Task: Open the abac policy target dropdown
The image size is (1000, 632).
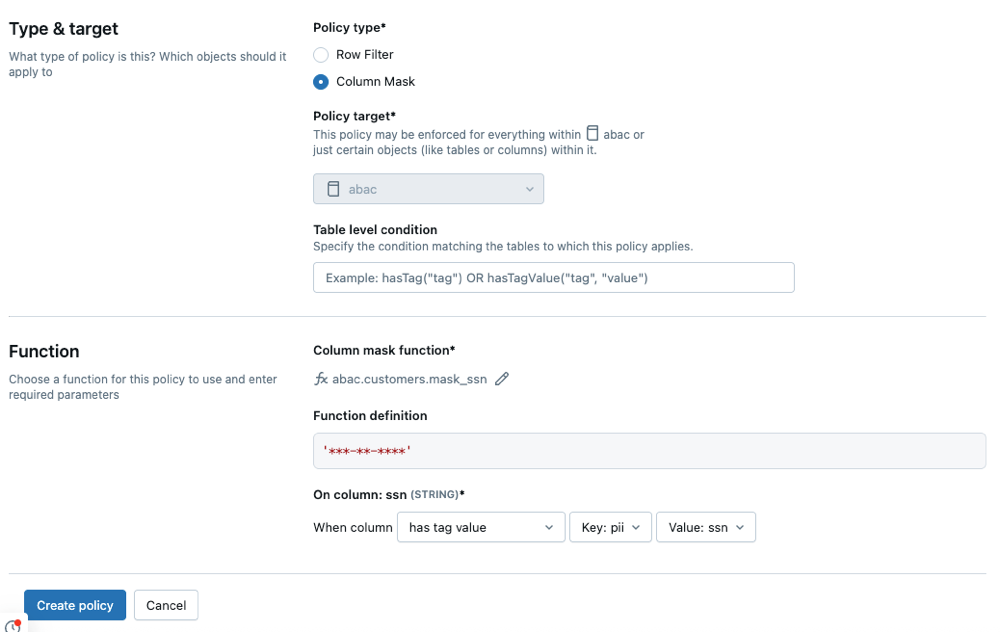Action: 428,189
